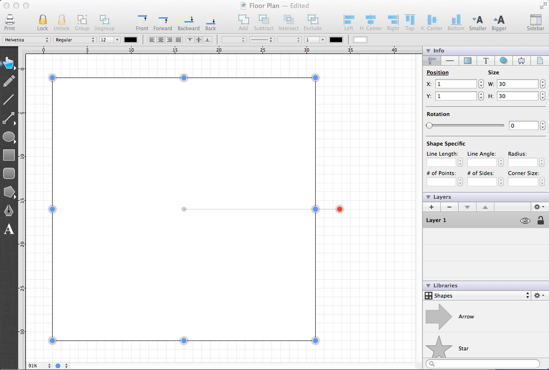Click the black stroke color swatch
This screenshot has height=370, width=549.
pos(336,40)
